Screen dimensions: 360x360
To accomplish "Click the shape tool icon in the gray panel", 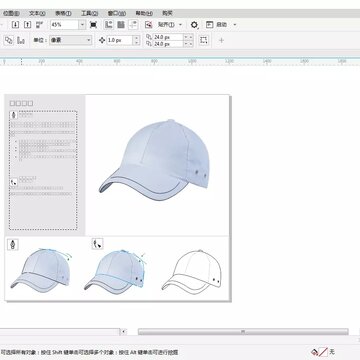I will point(14,182).
